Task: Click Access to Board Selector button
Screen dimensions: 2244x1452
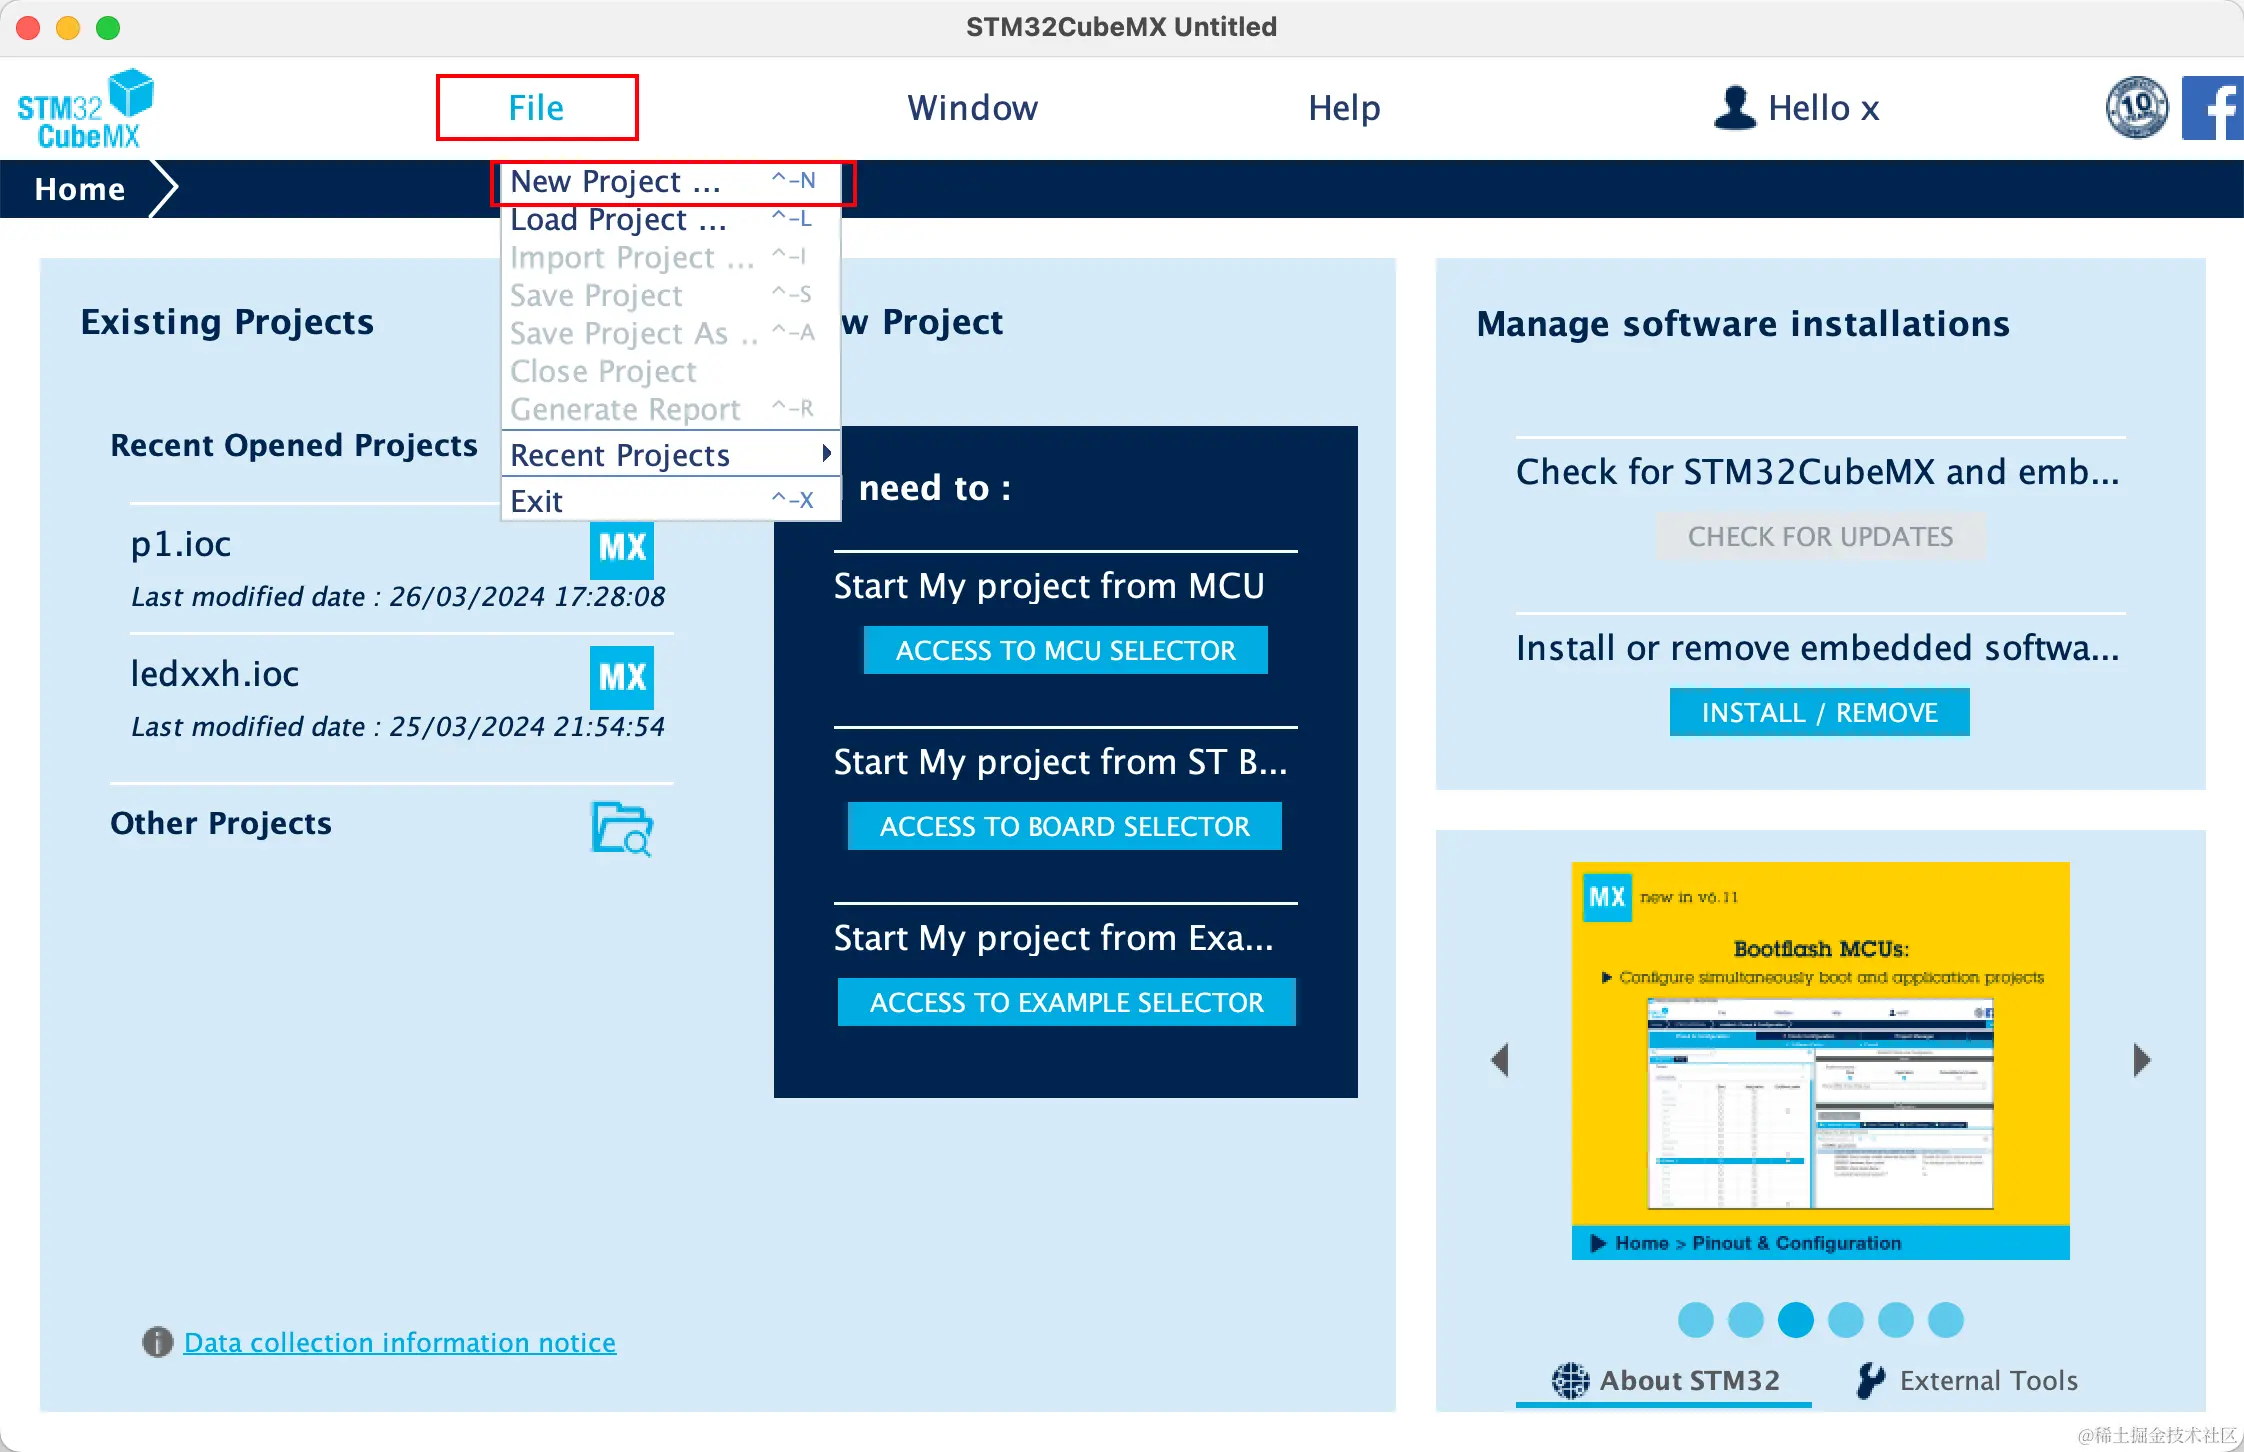Action: click(1065, 826)
